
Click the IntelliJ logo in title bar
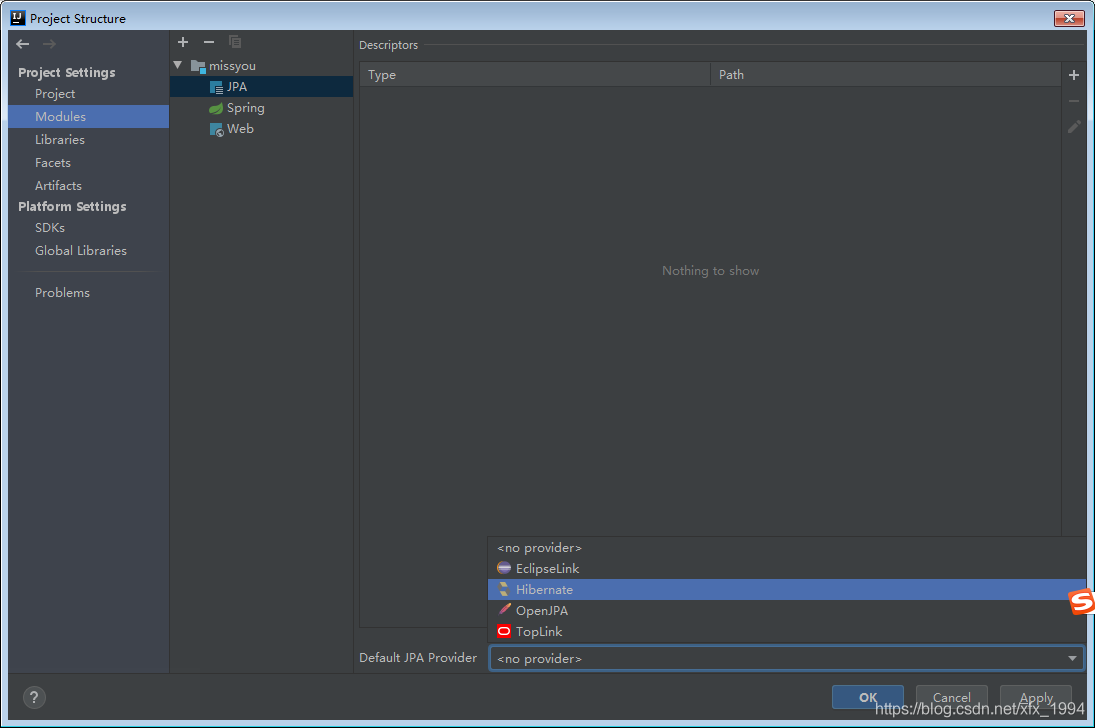(18, 18)
